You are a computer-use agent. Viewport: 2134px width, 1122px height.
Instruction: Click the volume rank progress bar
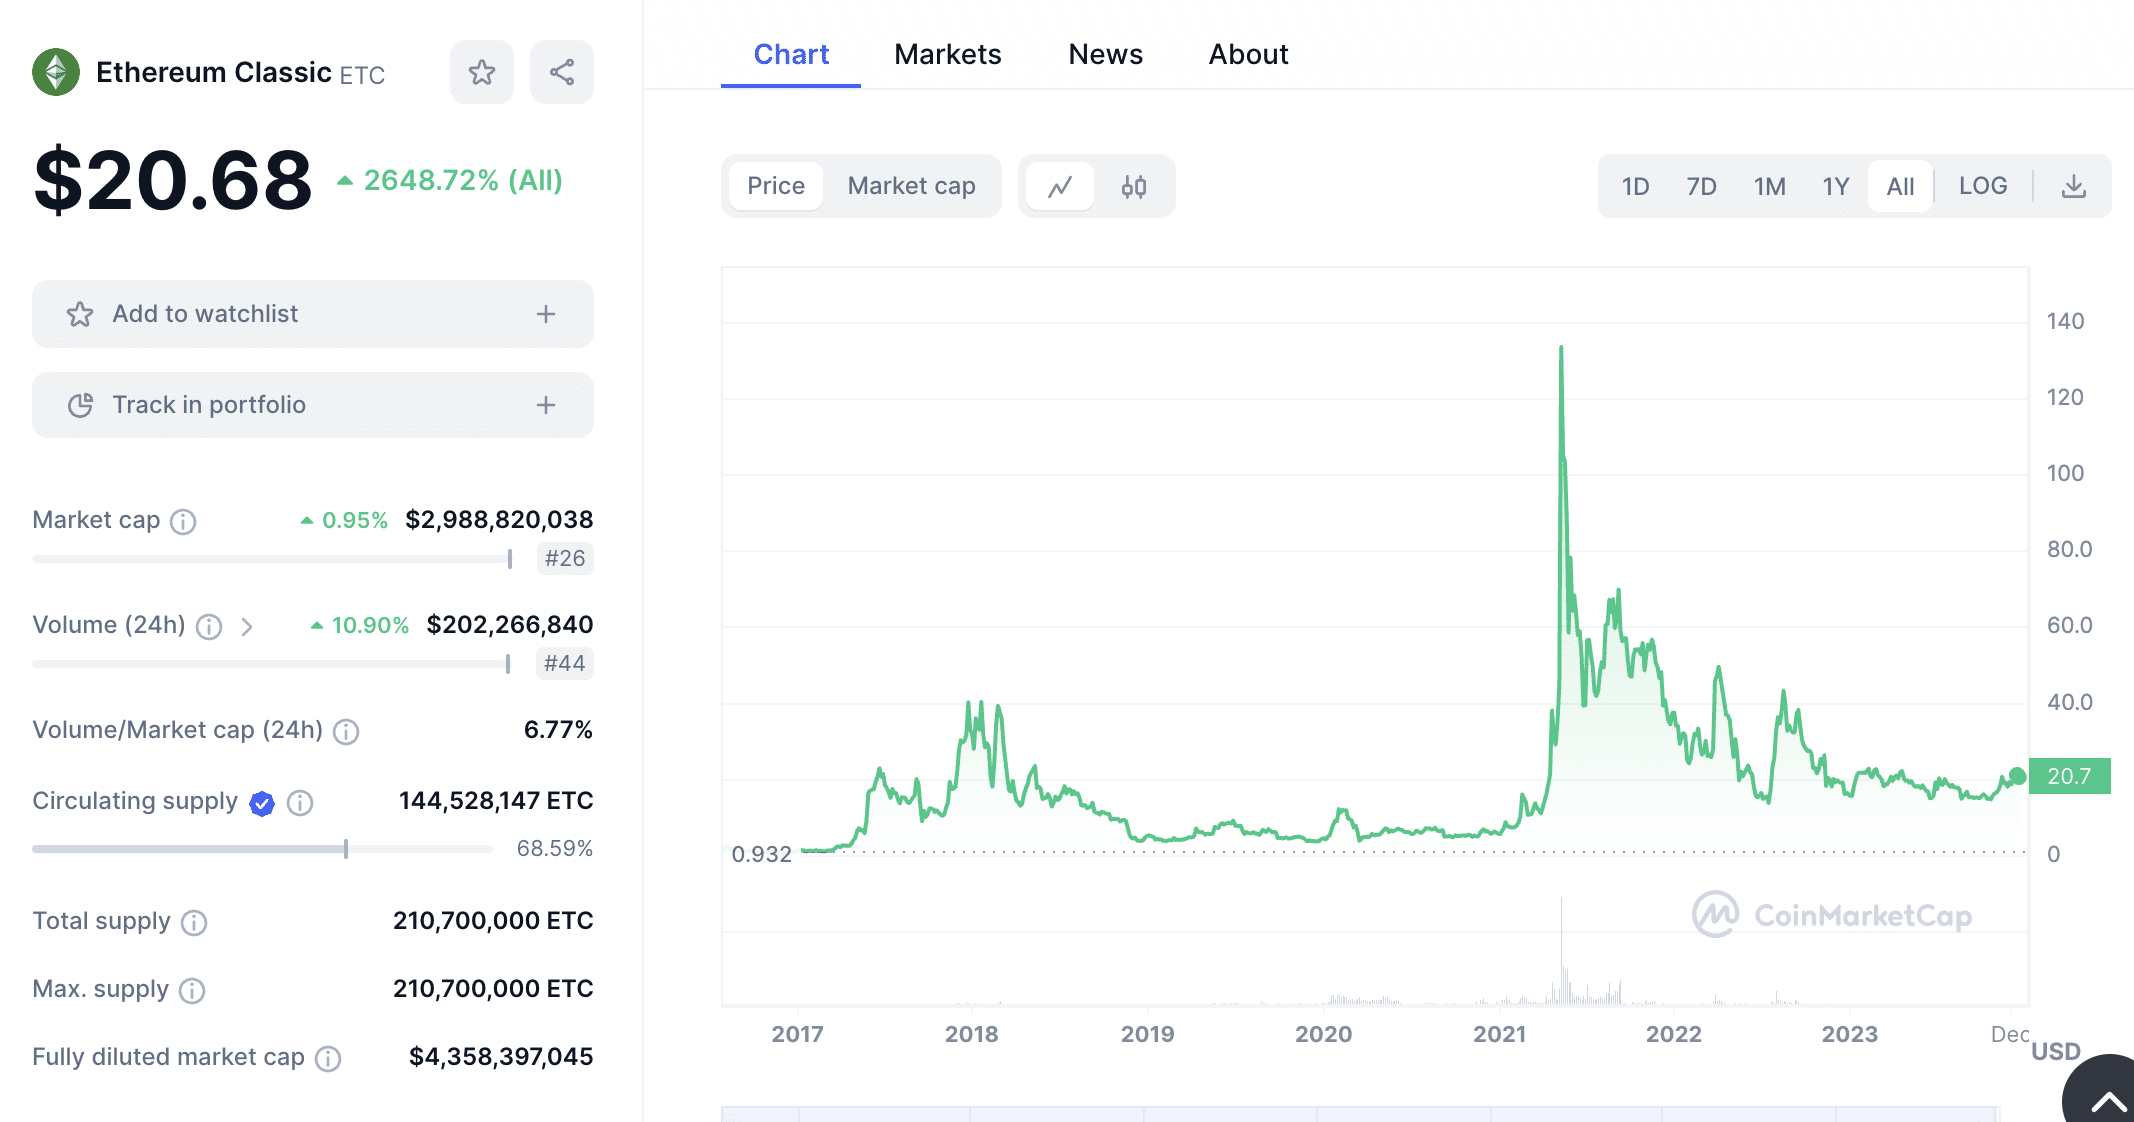click(271, 664)
